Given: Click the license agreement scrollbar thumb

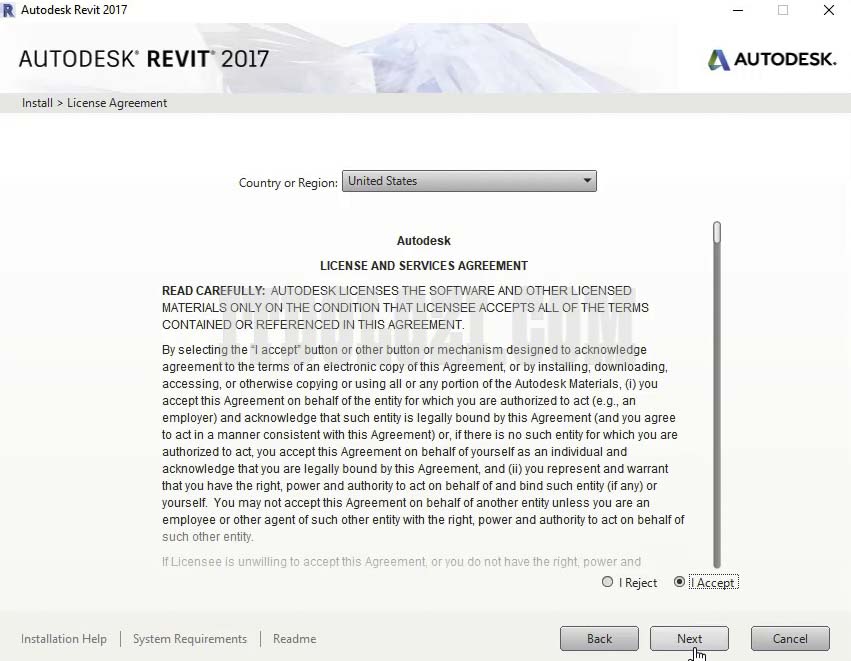Looking at the screenshot, I should click(717, 232).
